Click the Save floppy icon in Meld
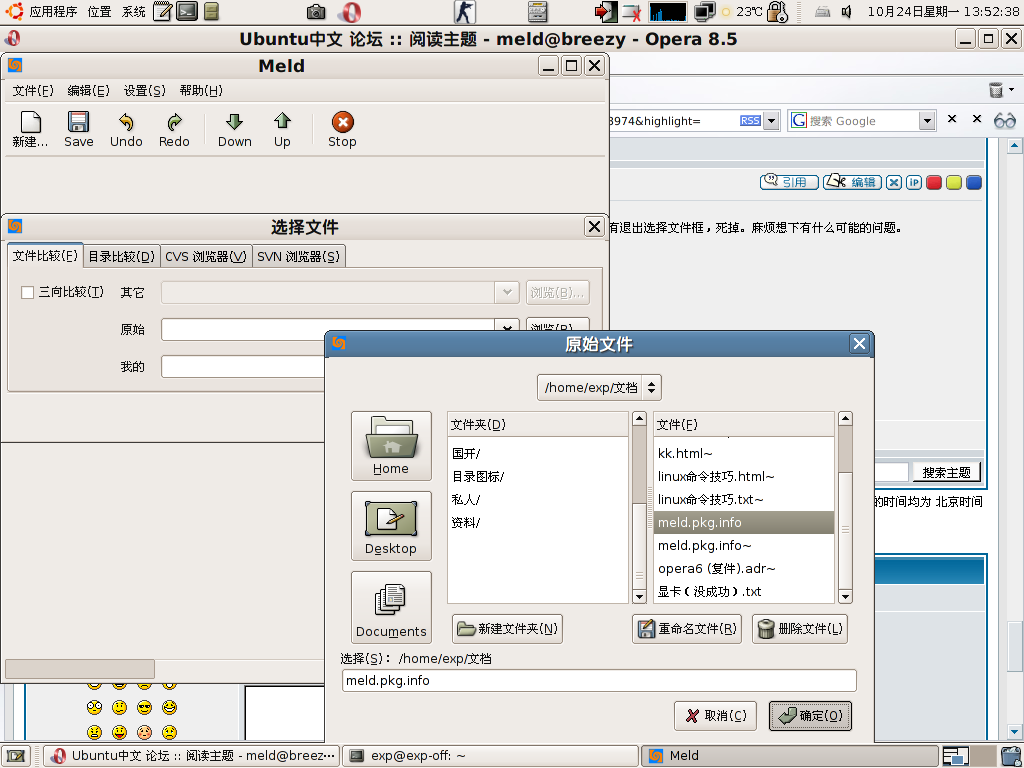1024x768 pixels. point(78,122)
